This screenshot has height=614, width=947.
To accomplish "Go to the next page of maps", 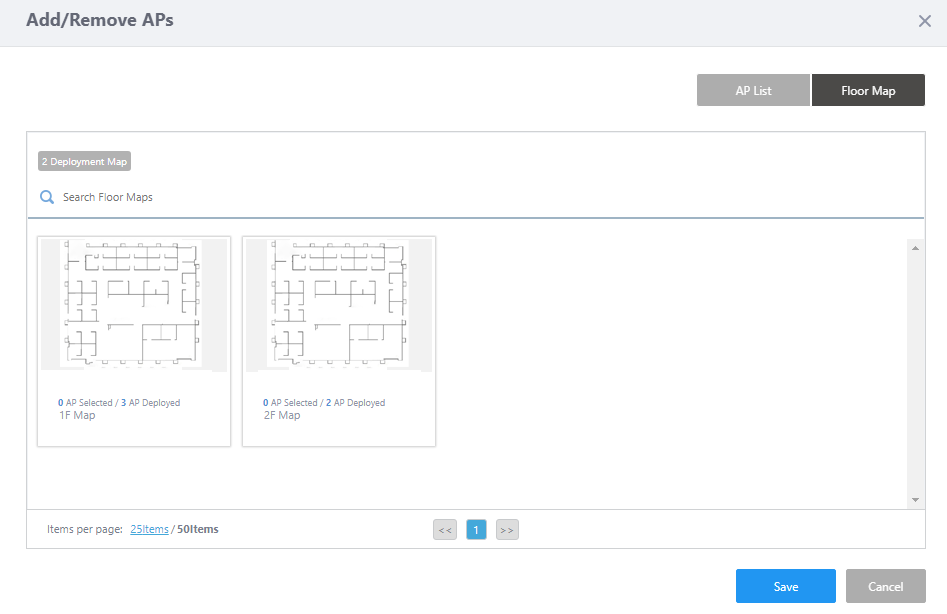I will coord(507,530).
